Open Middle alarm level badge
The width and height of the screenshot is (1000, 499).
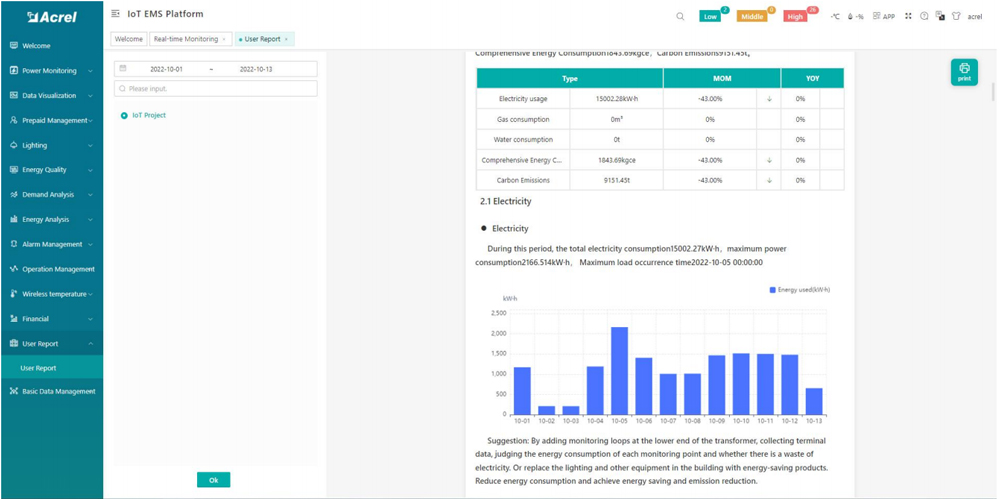tap(752, 17)
